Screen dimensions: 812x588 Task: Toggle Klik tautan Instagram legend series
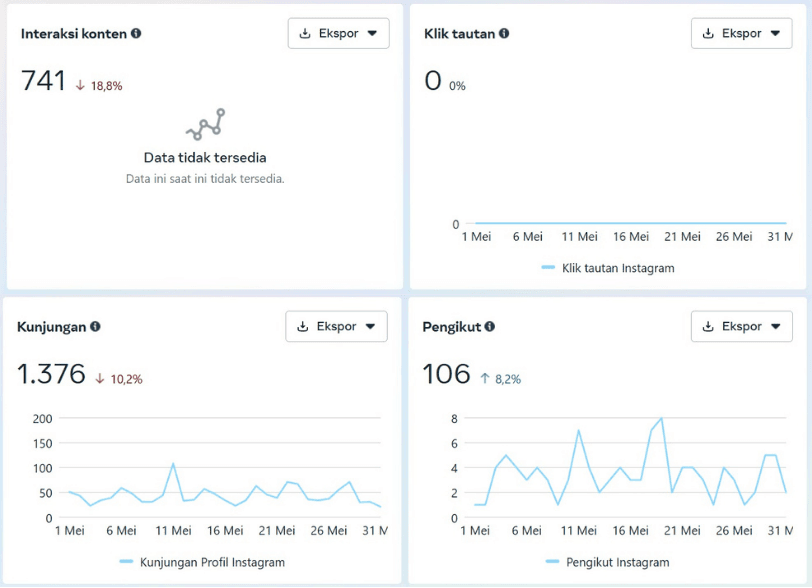[x=608, y=268]
